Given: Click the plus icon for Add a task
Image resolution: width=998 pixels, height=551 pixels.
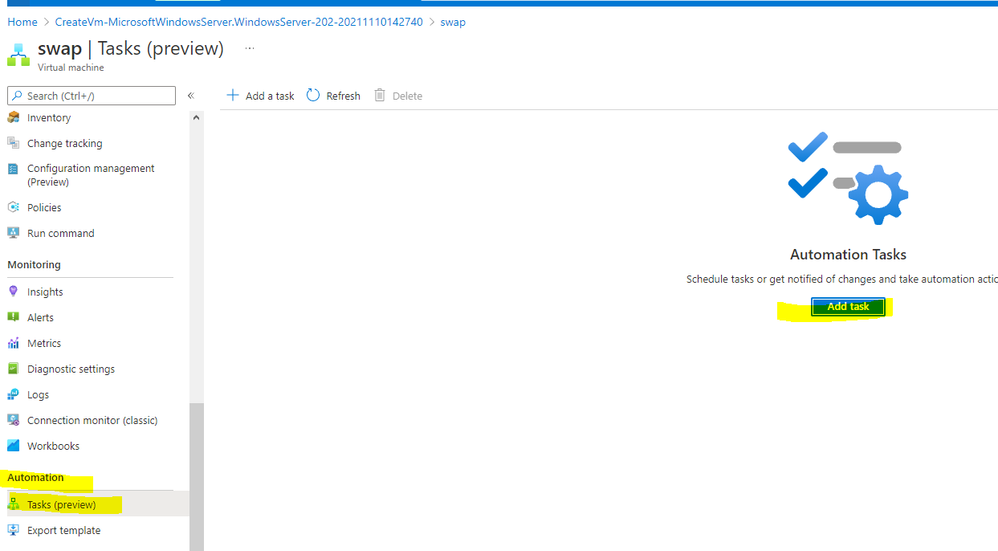Looking at the screenshot, I should [233, 95].
